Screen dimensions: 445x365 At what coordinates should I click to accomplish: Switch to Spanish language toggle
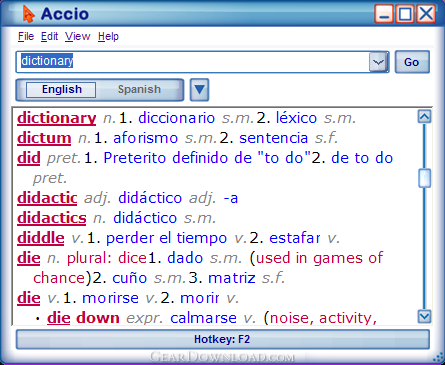tap(139, 89)
